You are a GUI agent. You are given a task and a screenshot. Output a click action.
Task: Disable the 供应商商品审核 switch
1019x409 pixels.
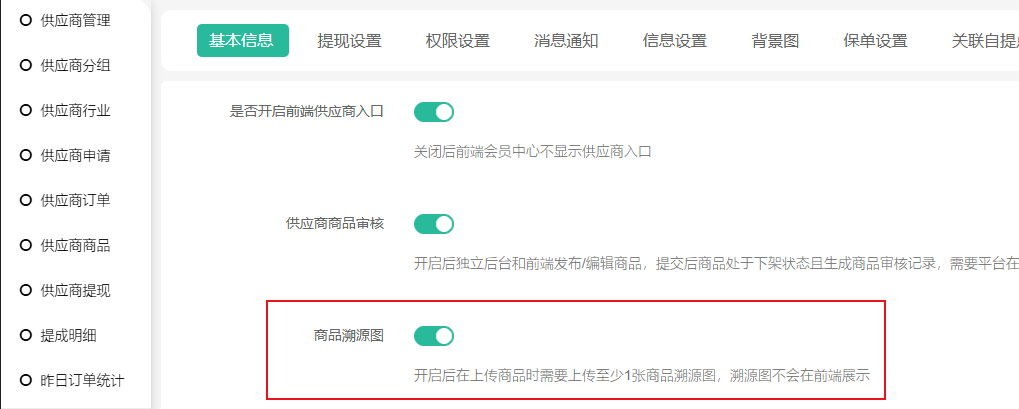coord(434,224)
